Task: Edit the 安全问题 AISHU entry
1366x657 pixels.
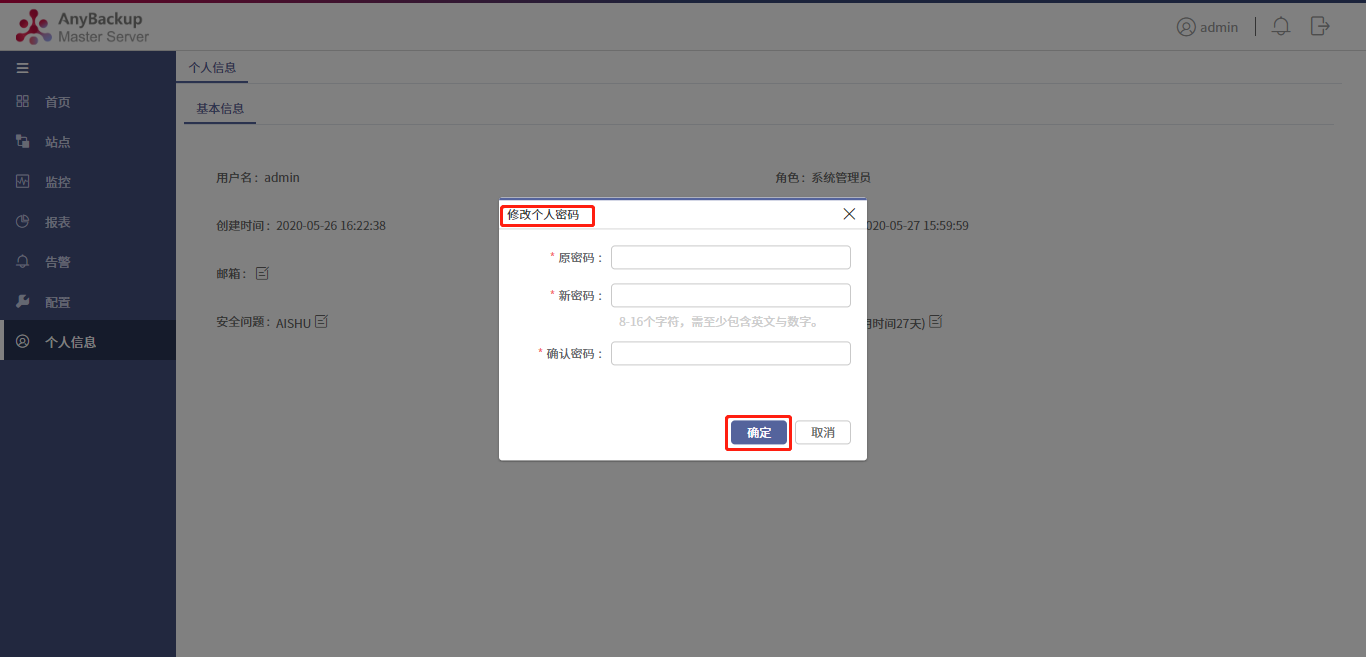Action: click(x=322, y=322)
